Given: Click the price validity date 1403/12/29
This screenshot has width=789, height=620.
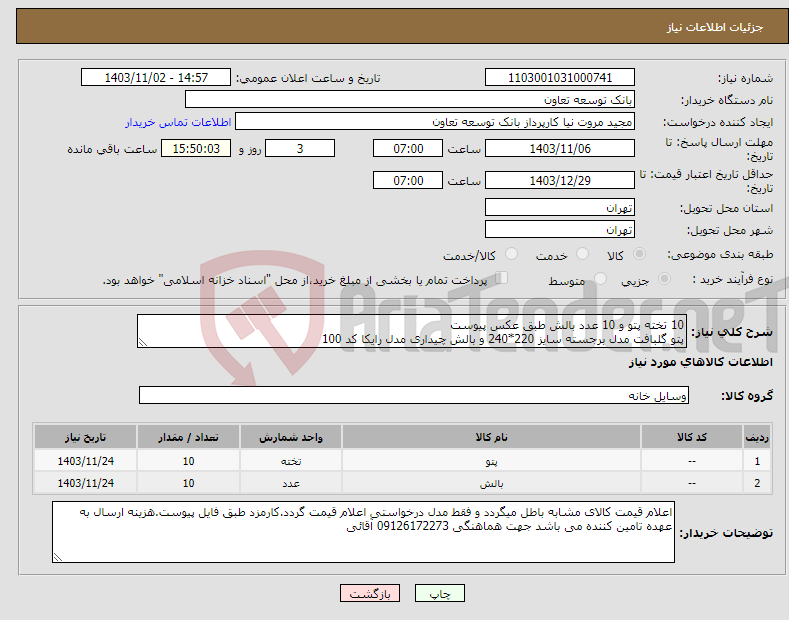Looking at the screenshot, I should pos(560,180).
